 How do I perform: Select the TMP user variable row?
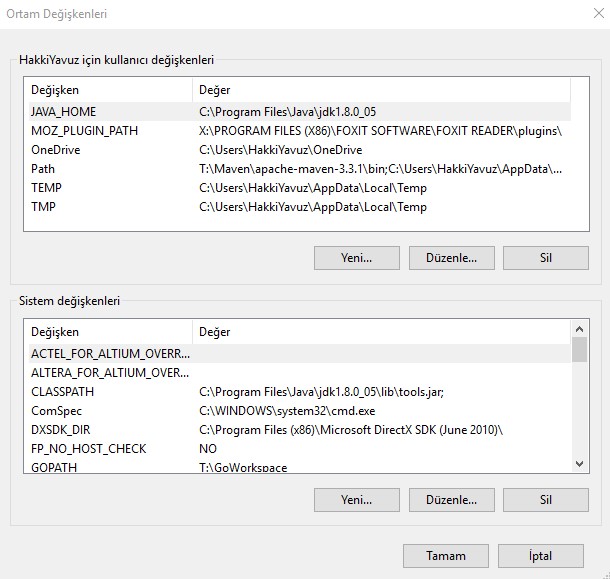tap(300, 207)
